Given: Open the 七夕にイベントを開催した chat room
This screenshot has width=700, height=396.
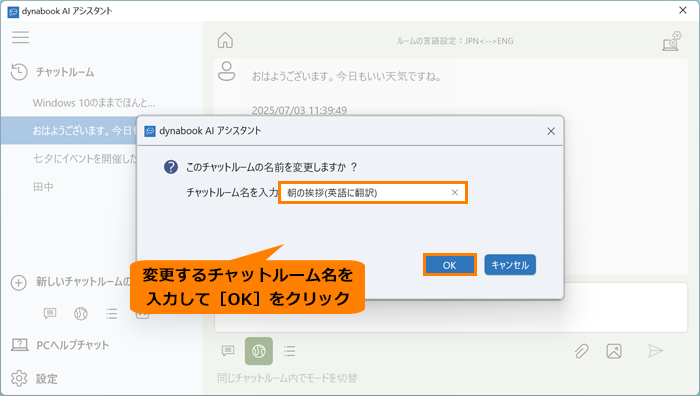Looking at the screenshot, I should [85, 158].
